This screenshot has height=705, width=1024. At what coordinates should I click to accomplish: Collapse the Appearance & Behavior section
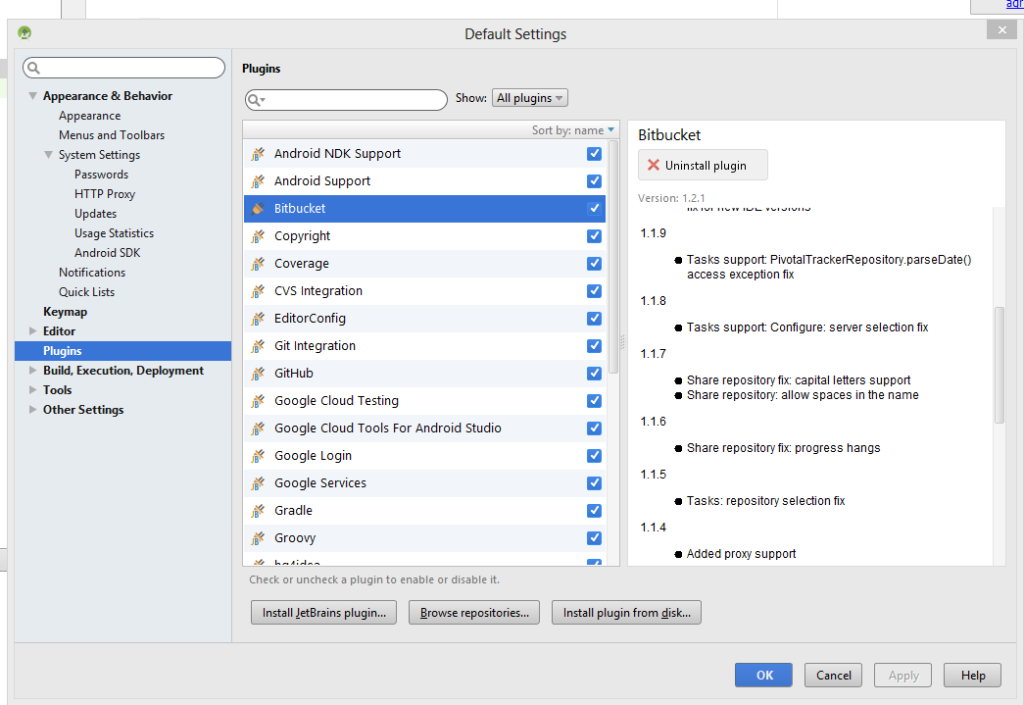[33, 96]
